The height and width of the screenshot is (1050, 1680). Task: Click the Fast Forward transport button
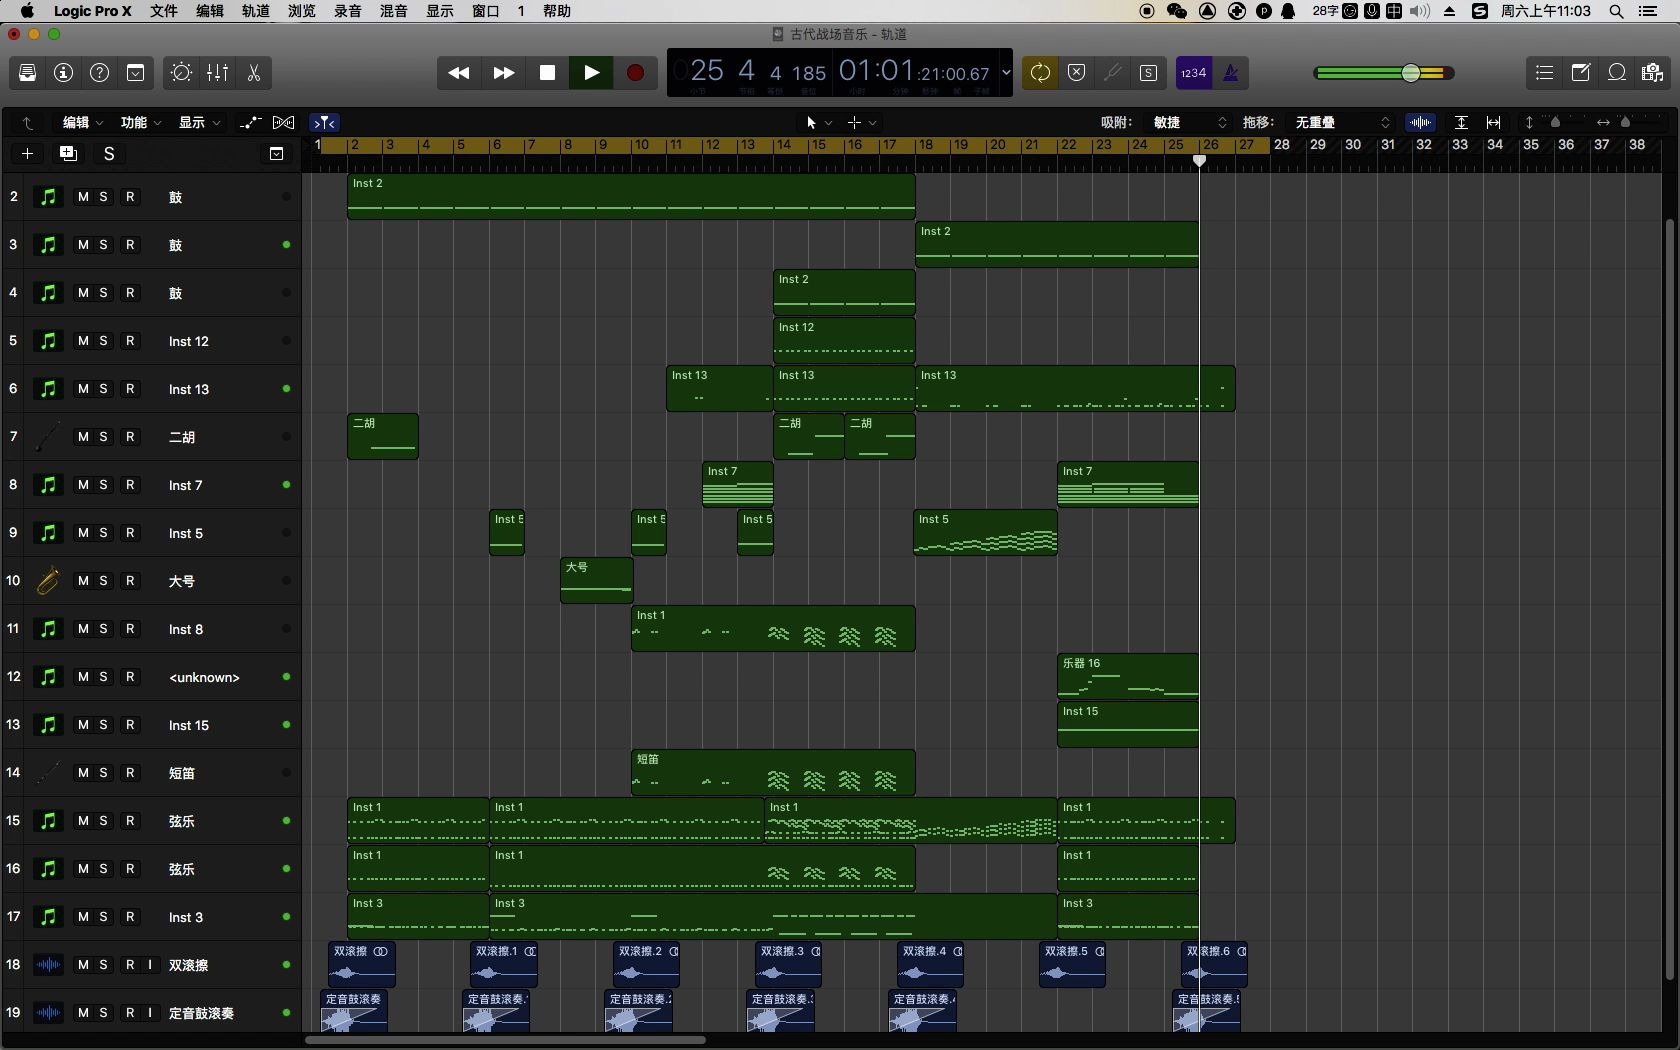coord(504,73)
